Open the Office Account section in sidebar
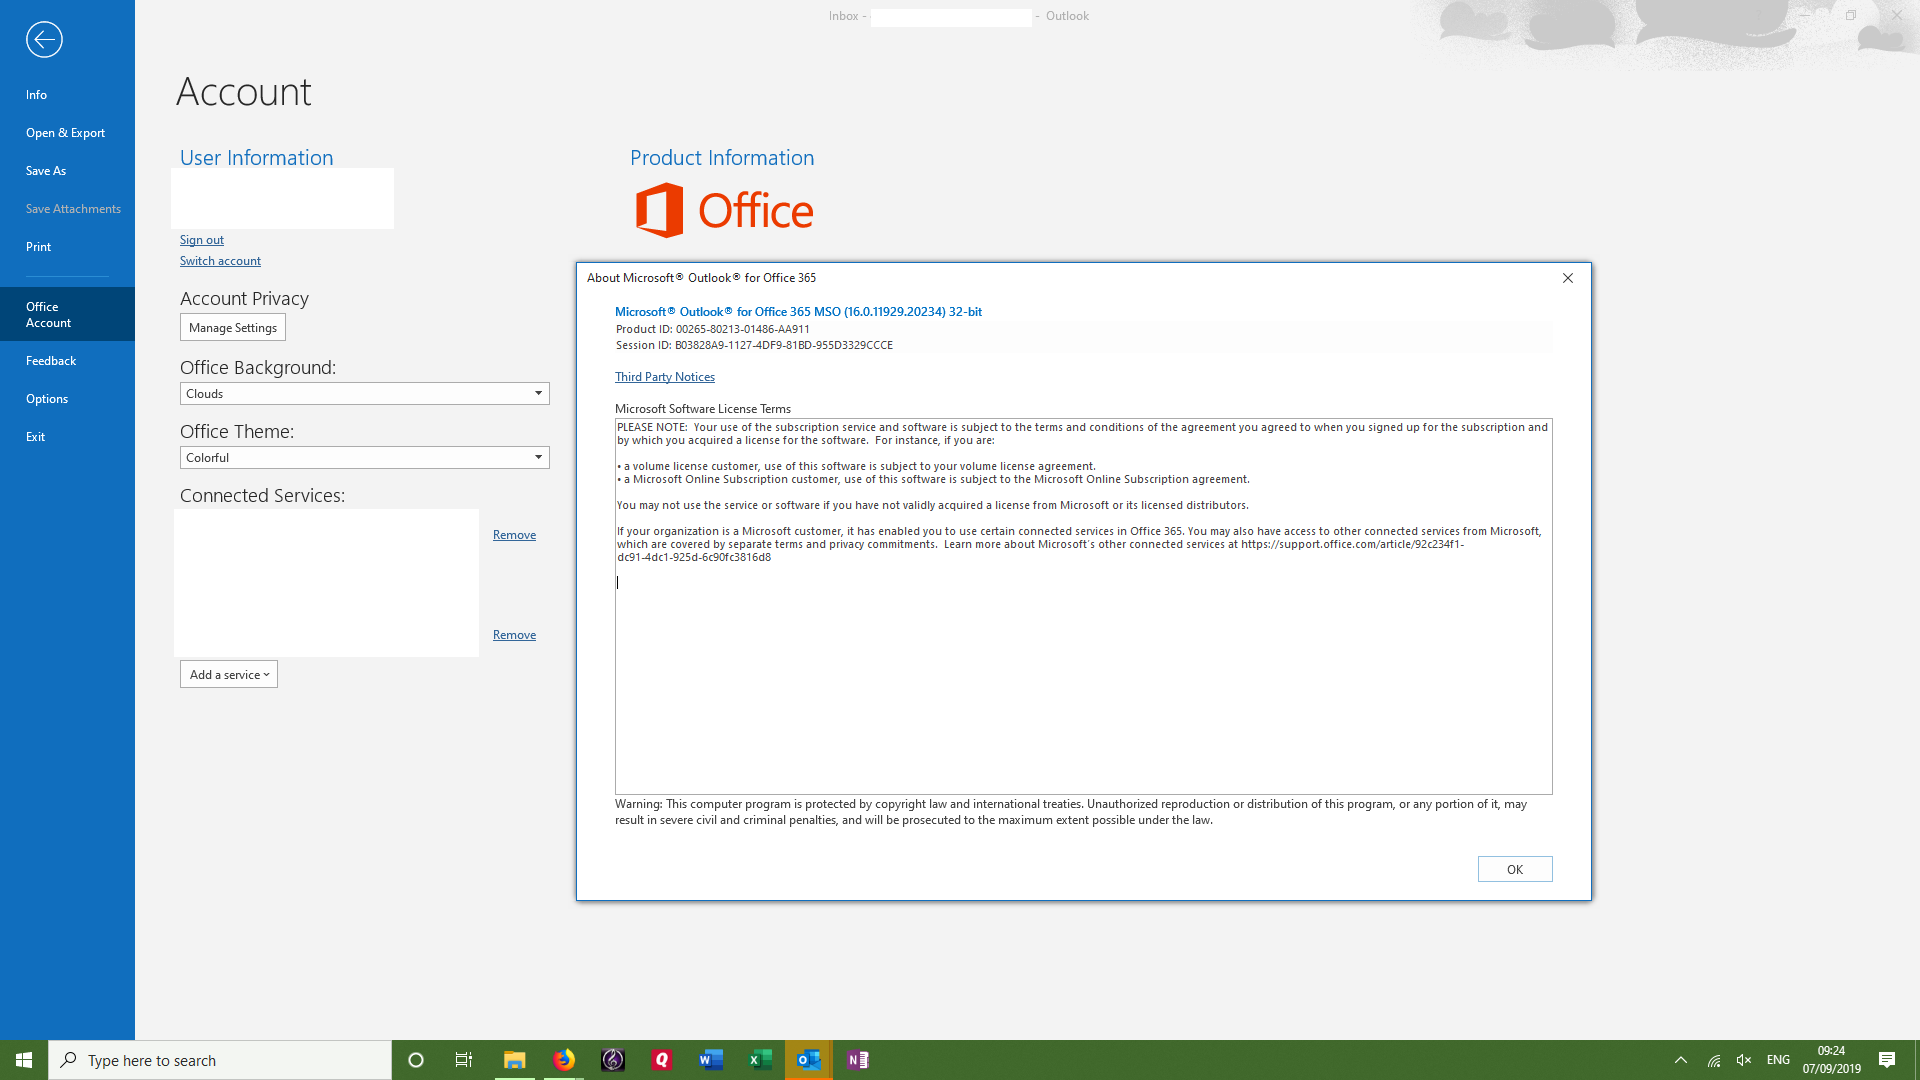Screen dimensions: 1920x1080 pos(49,314)
